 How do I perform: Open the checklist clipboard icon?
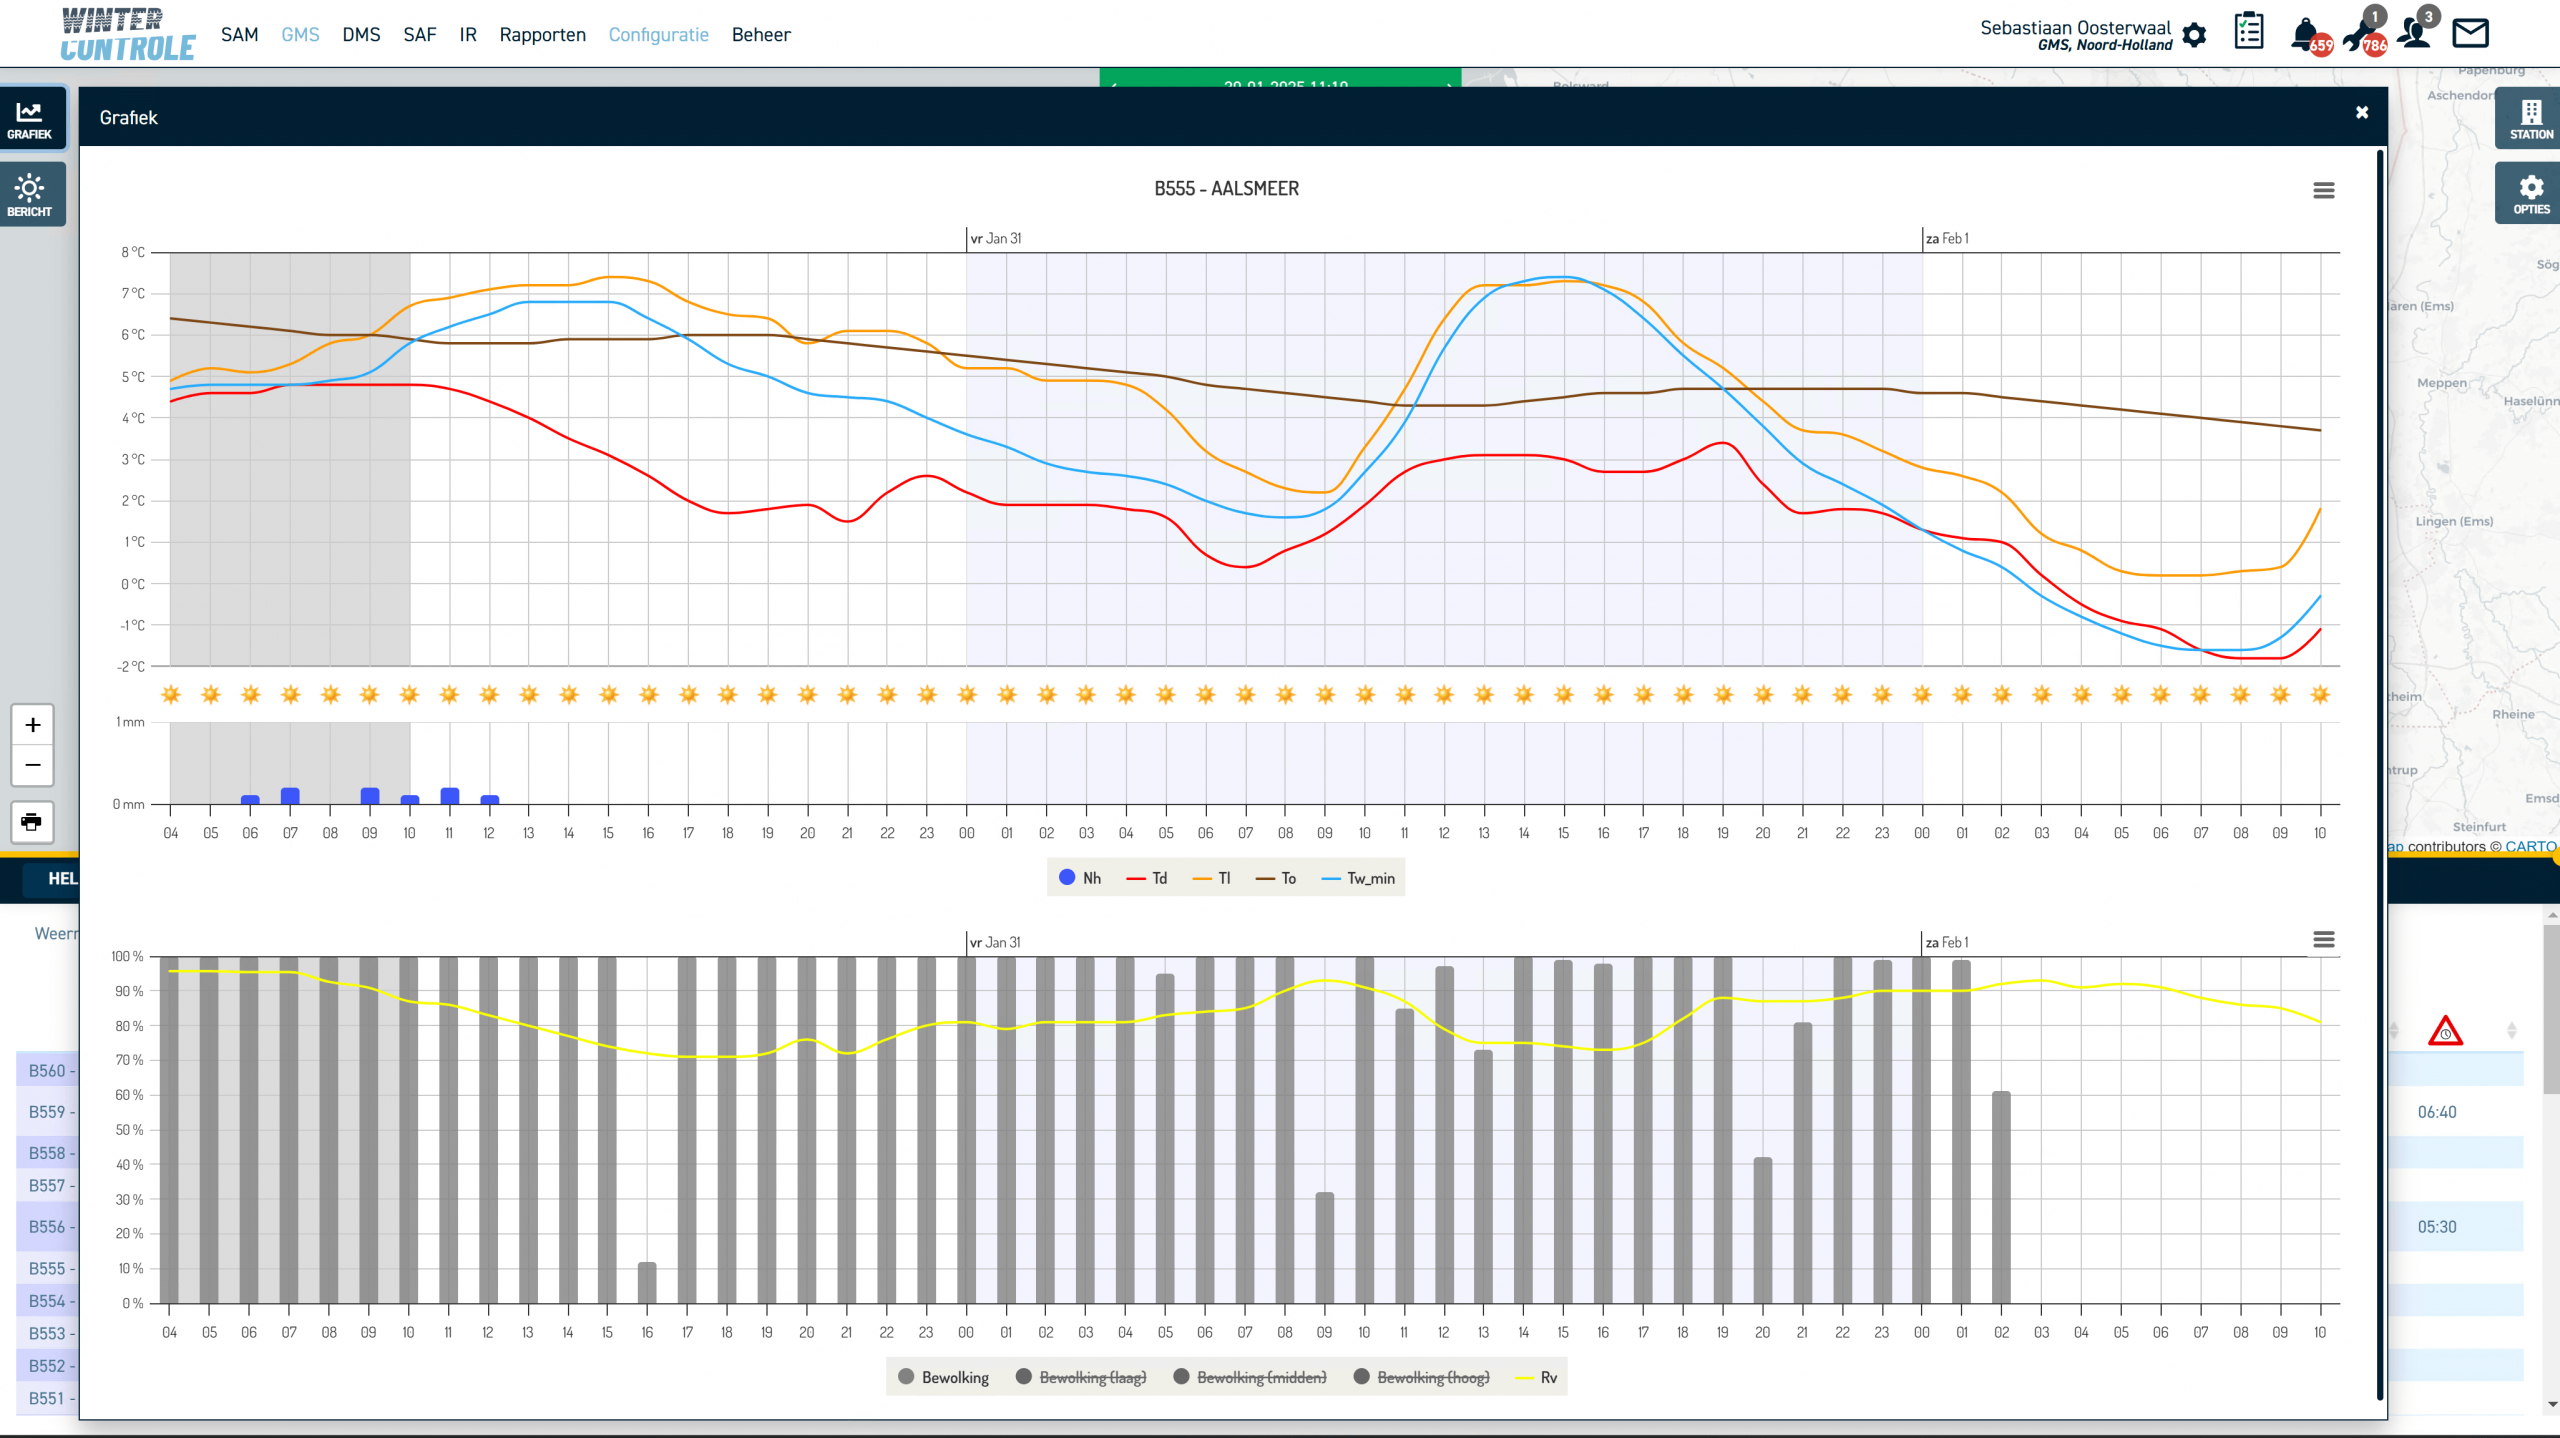pos(2249,32)
